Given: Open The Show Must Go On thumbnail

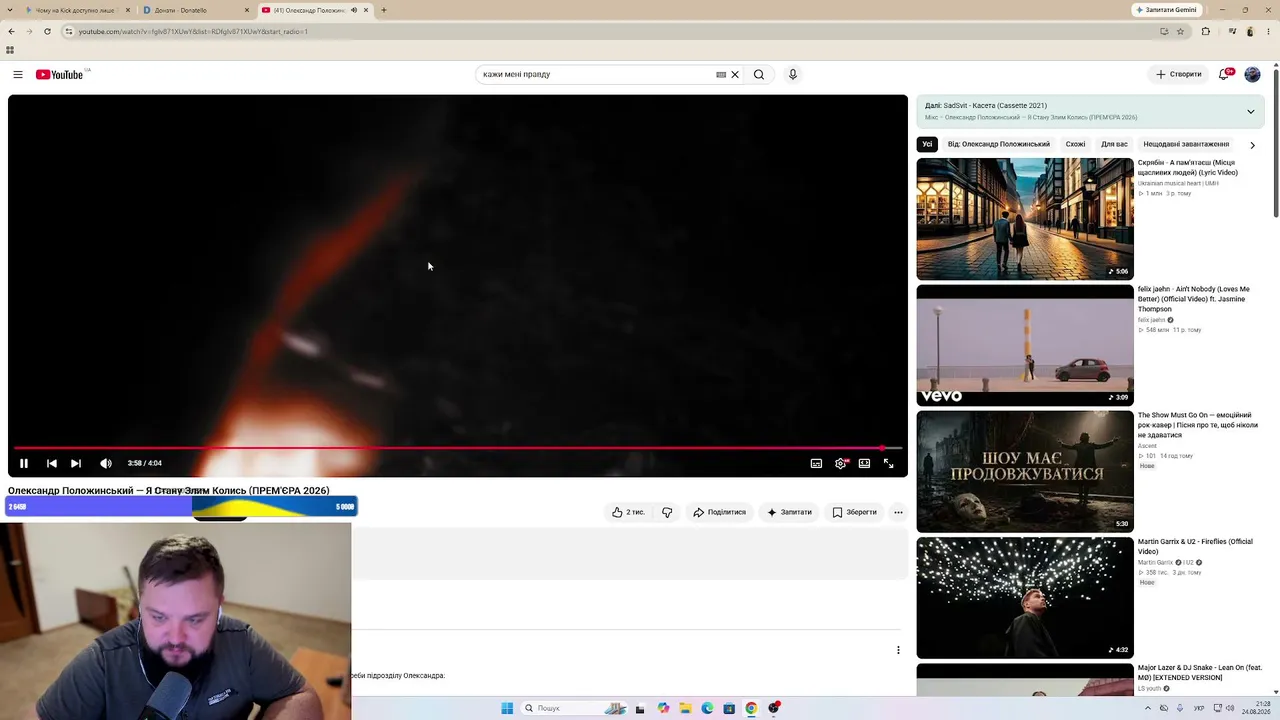Looking at the screenshot, I should (1025, 471).
